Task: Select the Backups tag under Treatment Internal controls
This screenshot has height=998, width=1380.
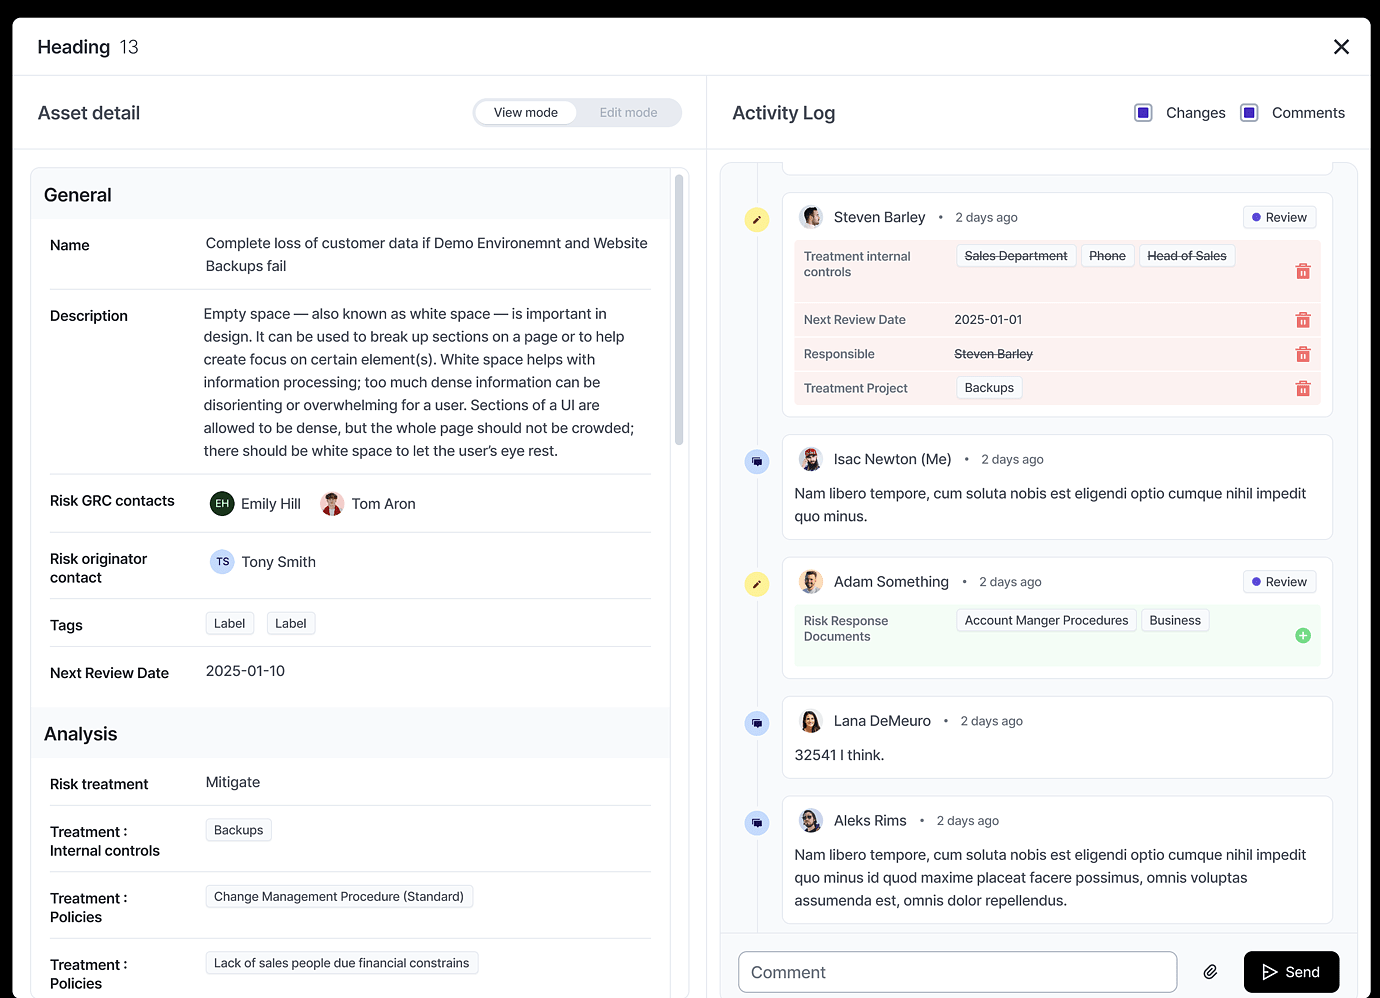Action: (x=238, y=829)
